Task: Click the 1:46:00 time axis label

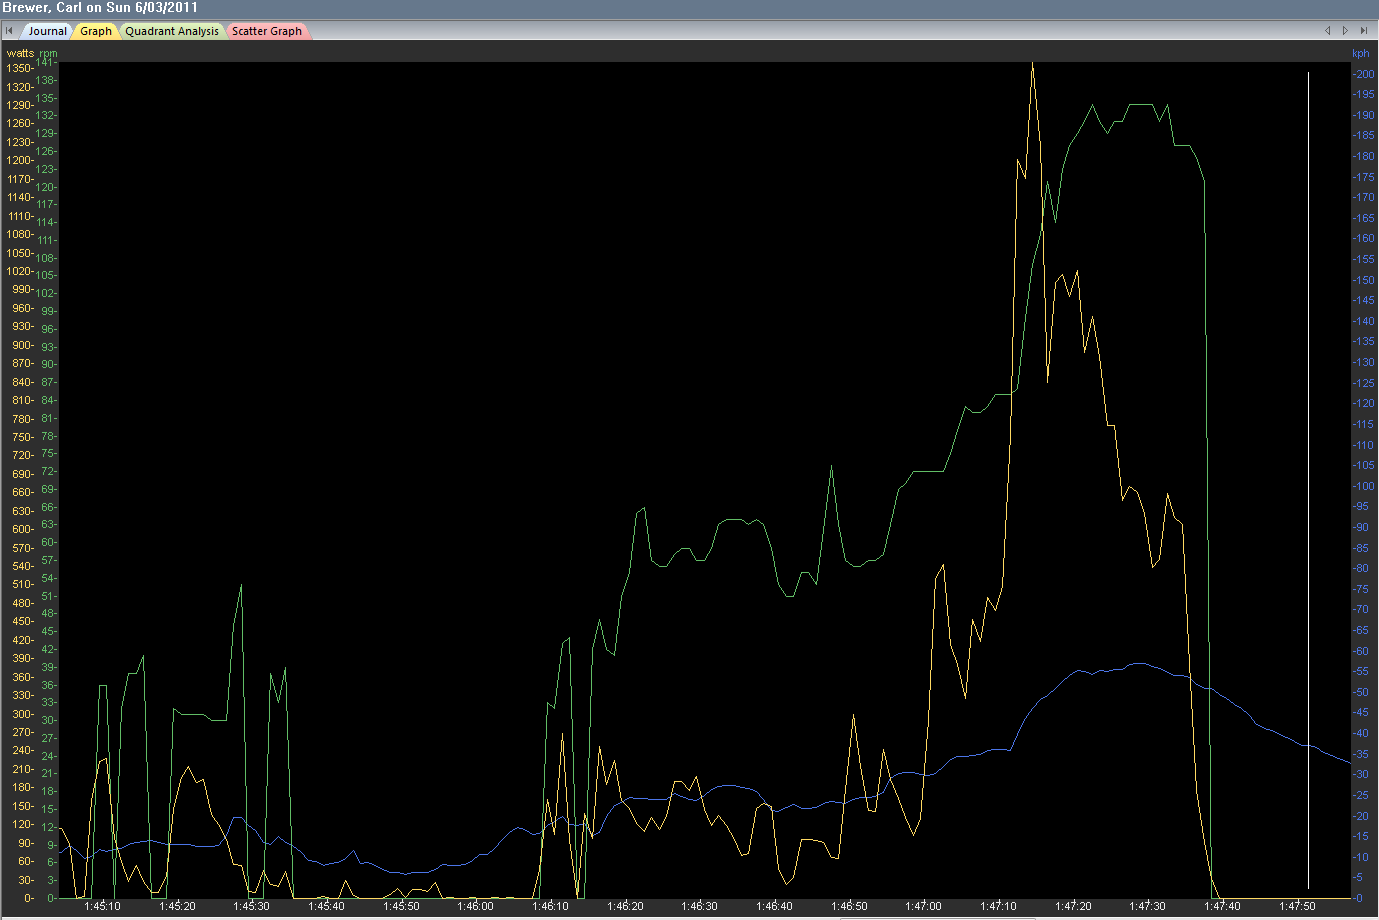Action: tap(475, 906)
